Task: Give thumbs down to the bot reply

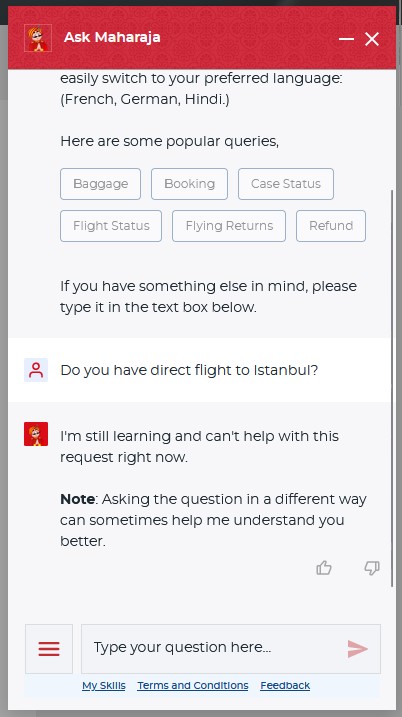Action: tap(372, 568)
